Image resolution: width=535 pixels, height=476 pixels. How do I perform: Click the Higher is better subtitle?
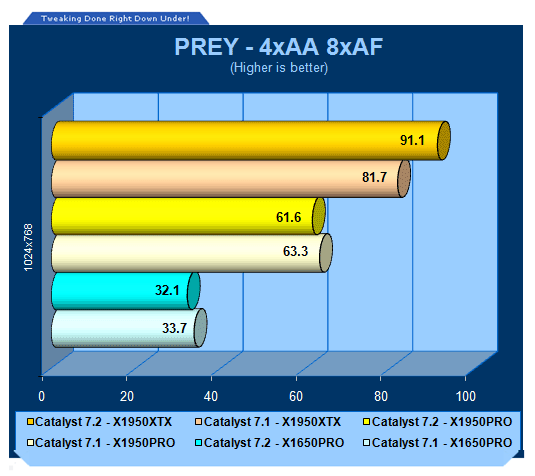point(279,68)
